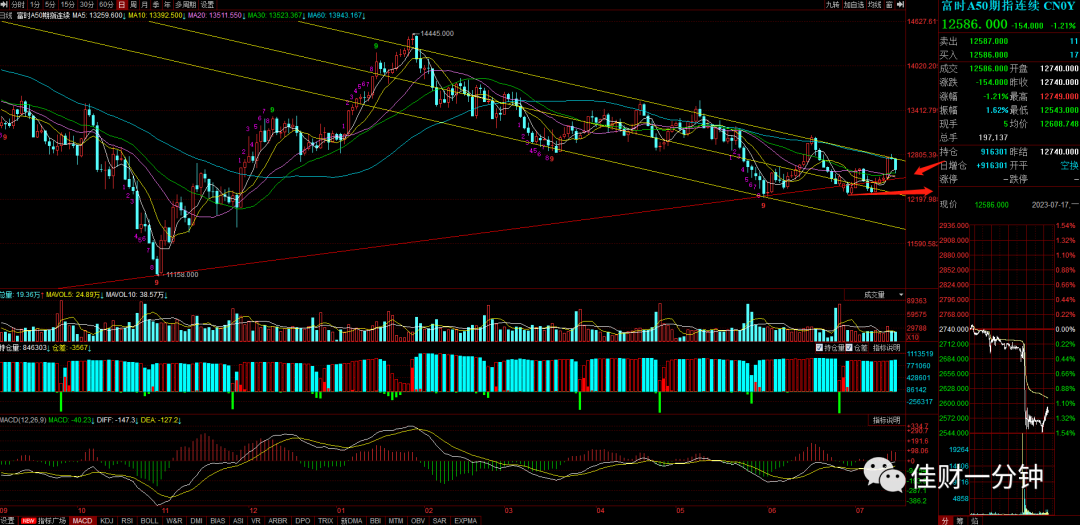Open 指标说明 in the MACD panel
Image resolution: width=1080 pixels, height=525 pixels.
[x=886, y=420]
